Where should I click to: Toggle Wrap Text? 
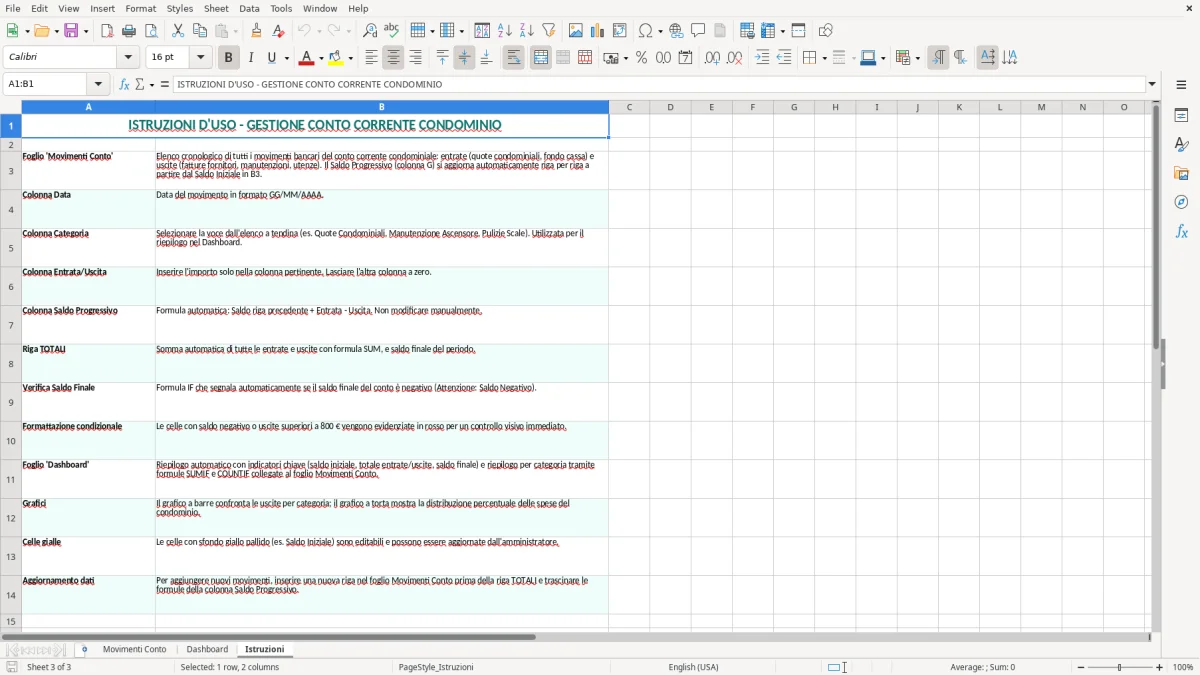pyautogui.click(x=514, y=58)
